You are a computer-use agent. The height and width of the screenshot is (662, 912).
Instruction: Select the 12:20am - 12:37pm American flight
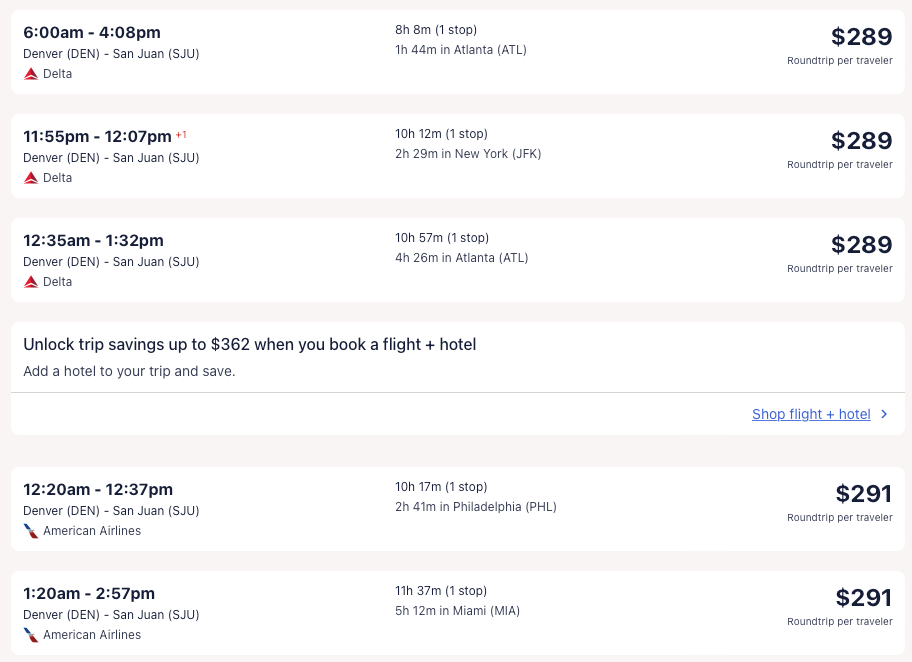[x=98, y=490]
